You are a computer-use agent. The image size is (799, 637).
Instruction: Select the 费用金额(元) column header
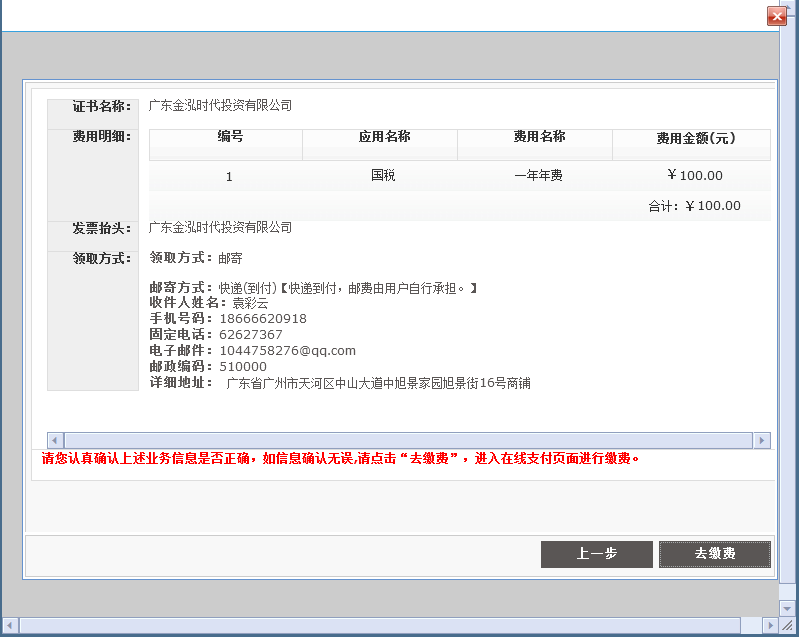(691, 145)
